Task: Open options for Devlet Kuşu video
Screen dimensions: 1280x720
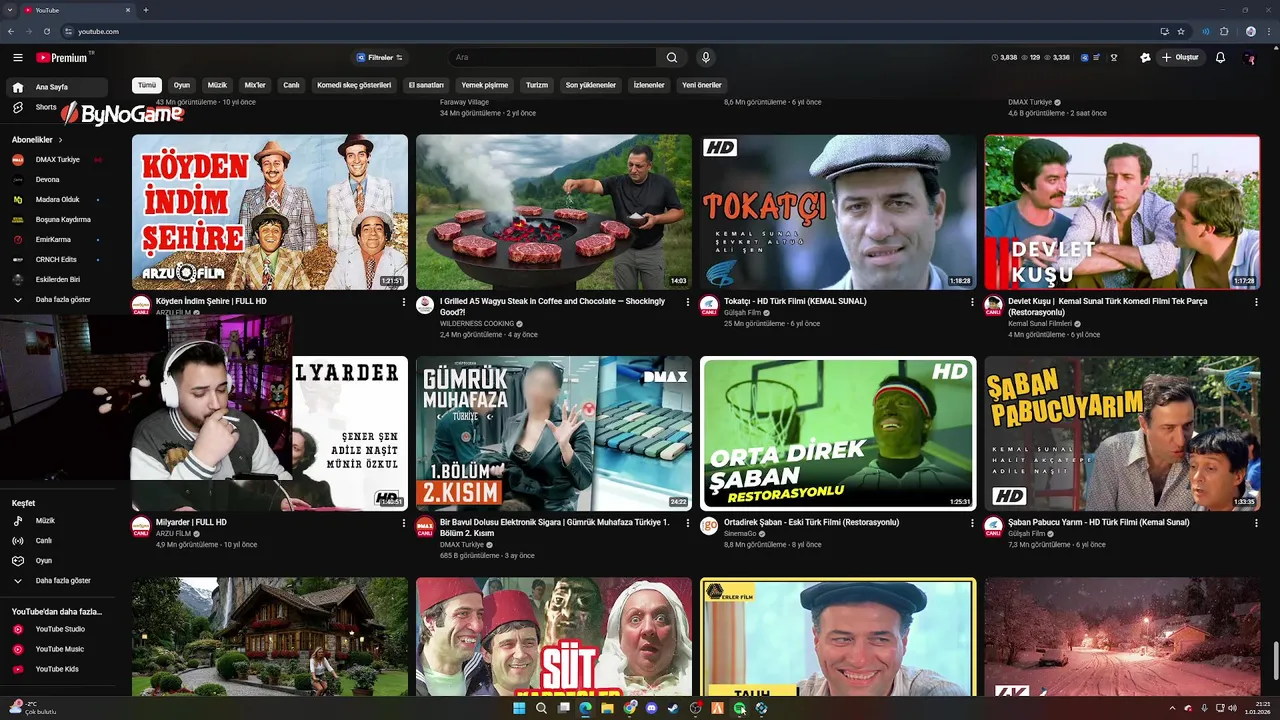Action: pos(1256,302)
